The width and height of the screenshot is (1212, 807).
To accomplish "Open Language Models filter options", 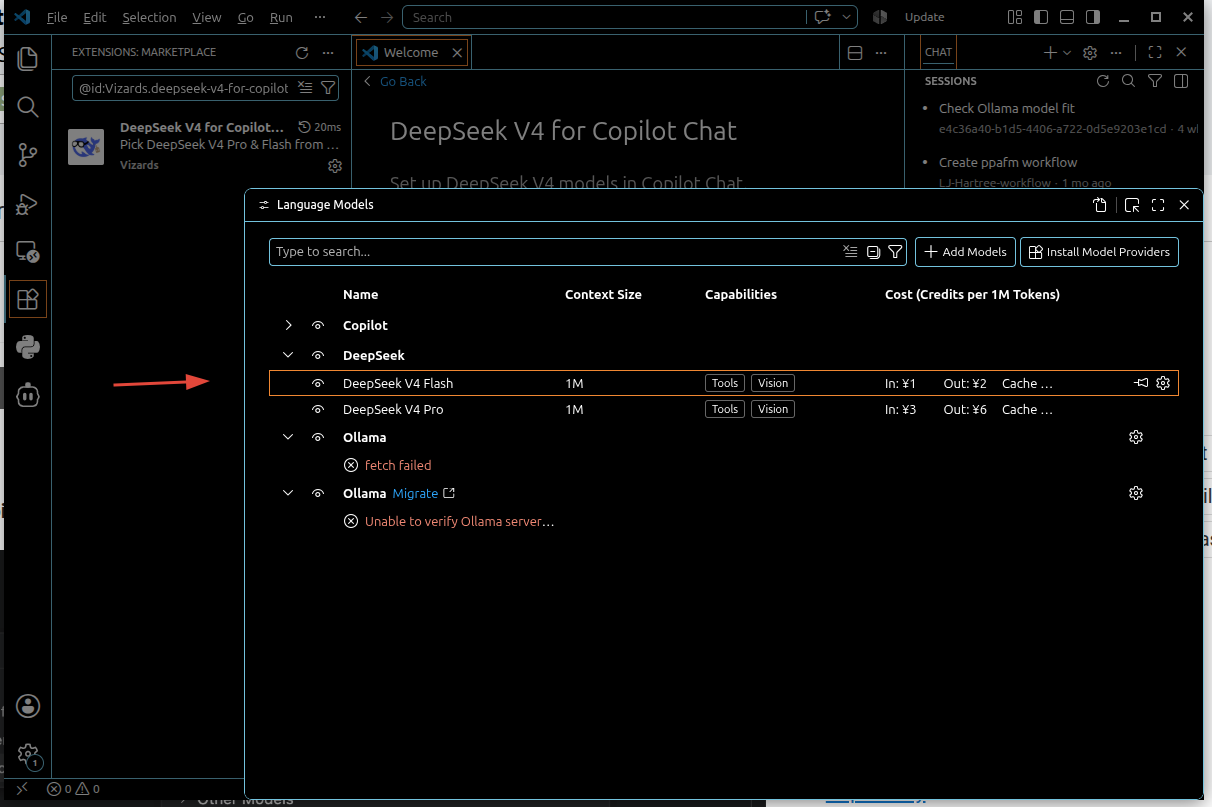I will pos(895,252).
